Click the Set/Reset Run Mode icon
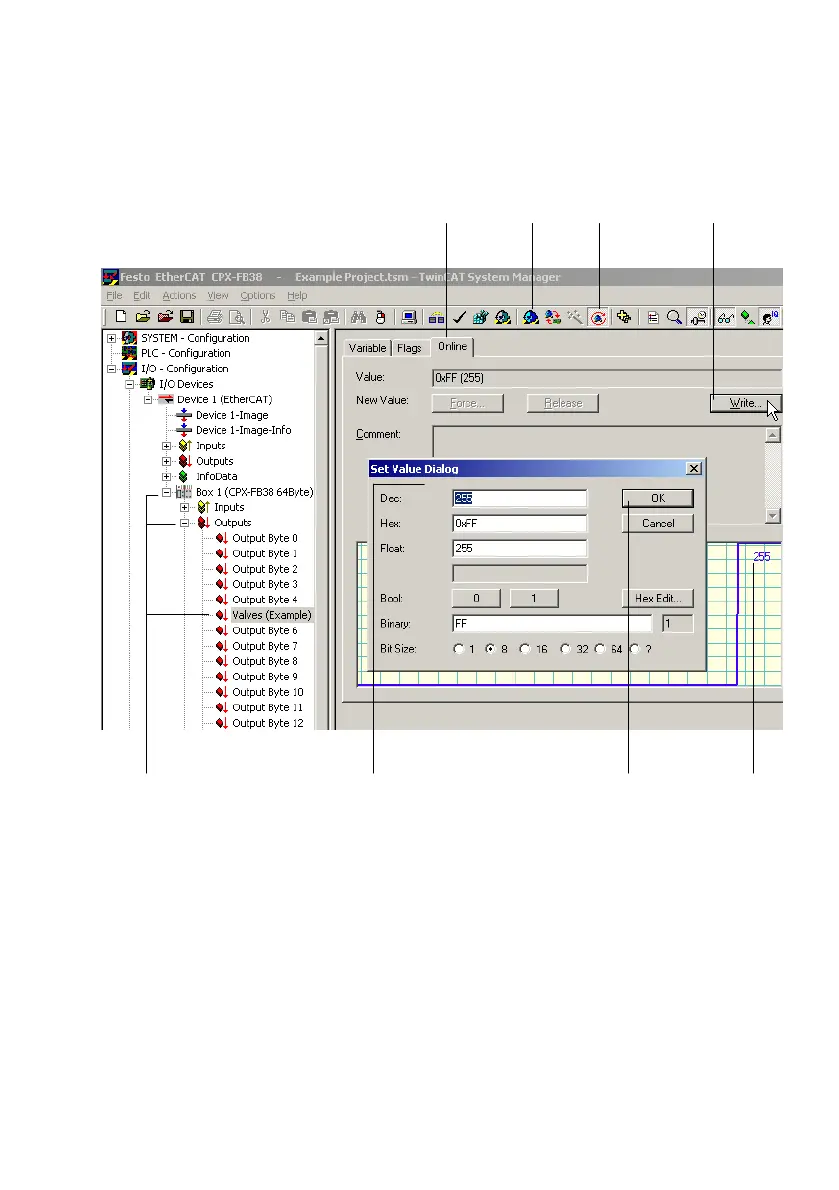The height and width of the screenshot is (1190, 839). click(x=502, y=317)
